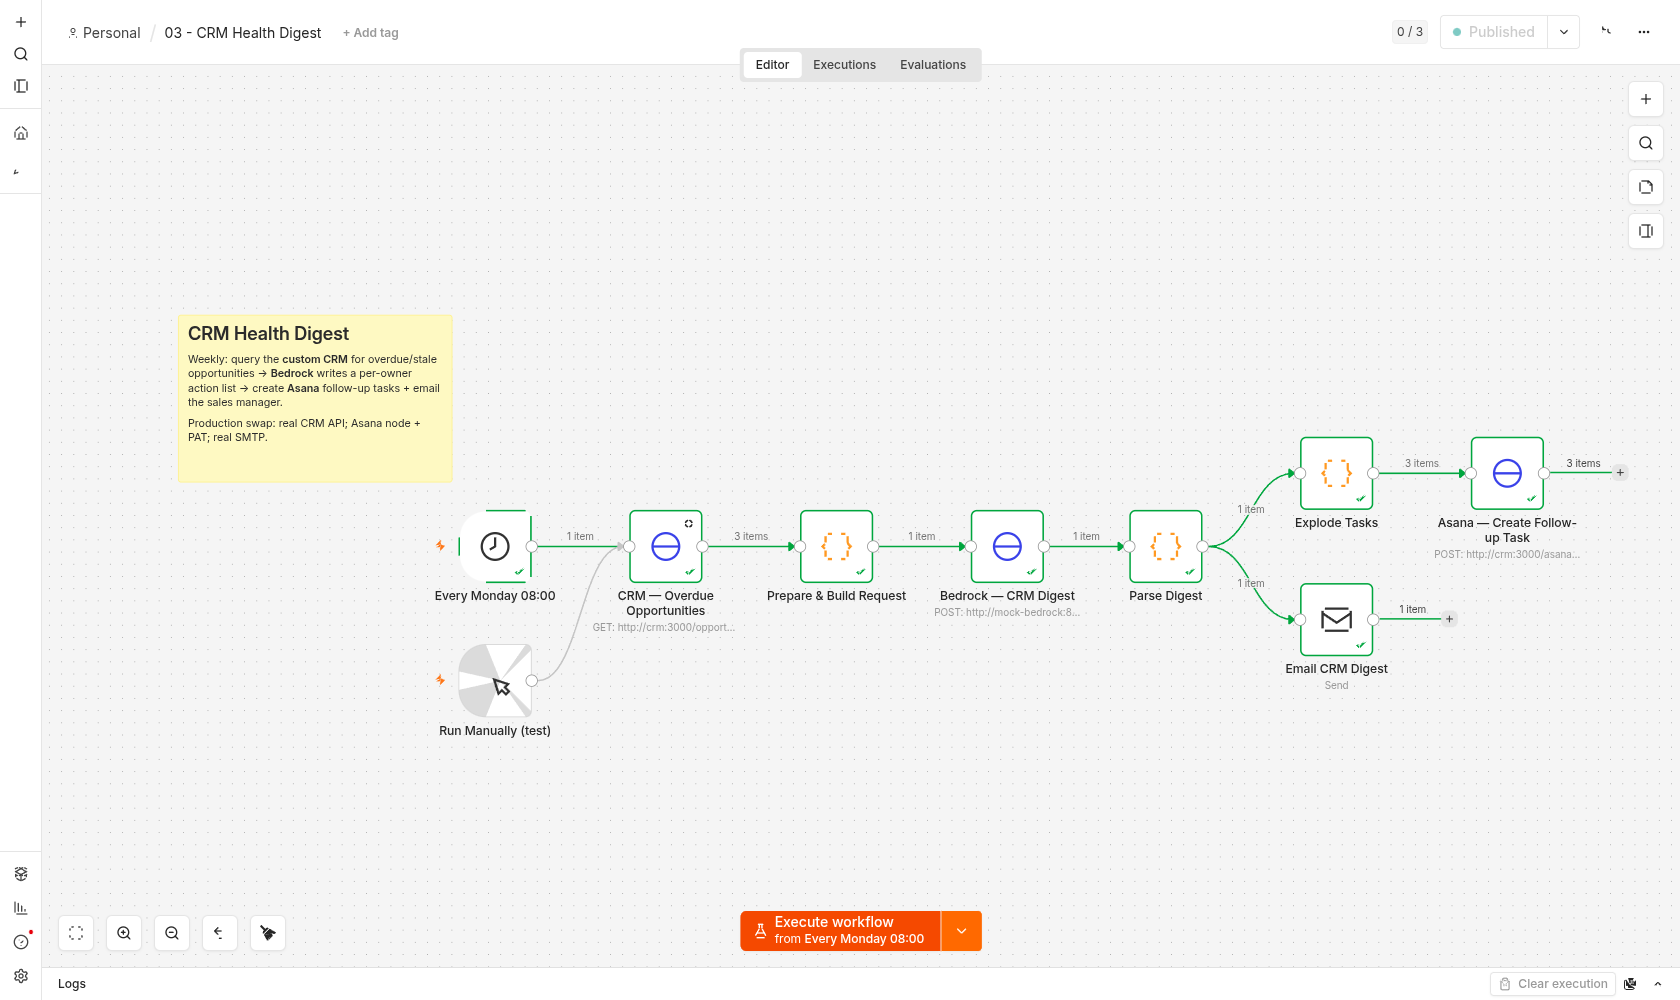Open the settings gear in sidebar

pyautogui.click(x=21, y=976)
